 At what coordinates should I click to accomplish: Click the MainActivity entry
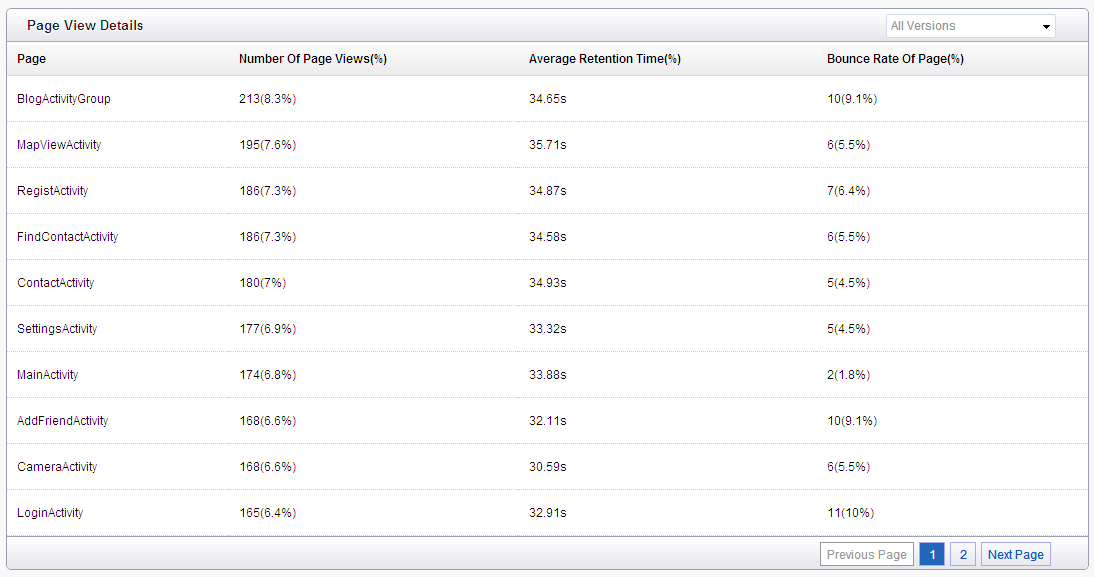click(47, 375)
